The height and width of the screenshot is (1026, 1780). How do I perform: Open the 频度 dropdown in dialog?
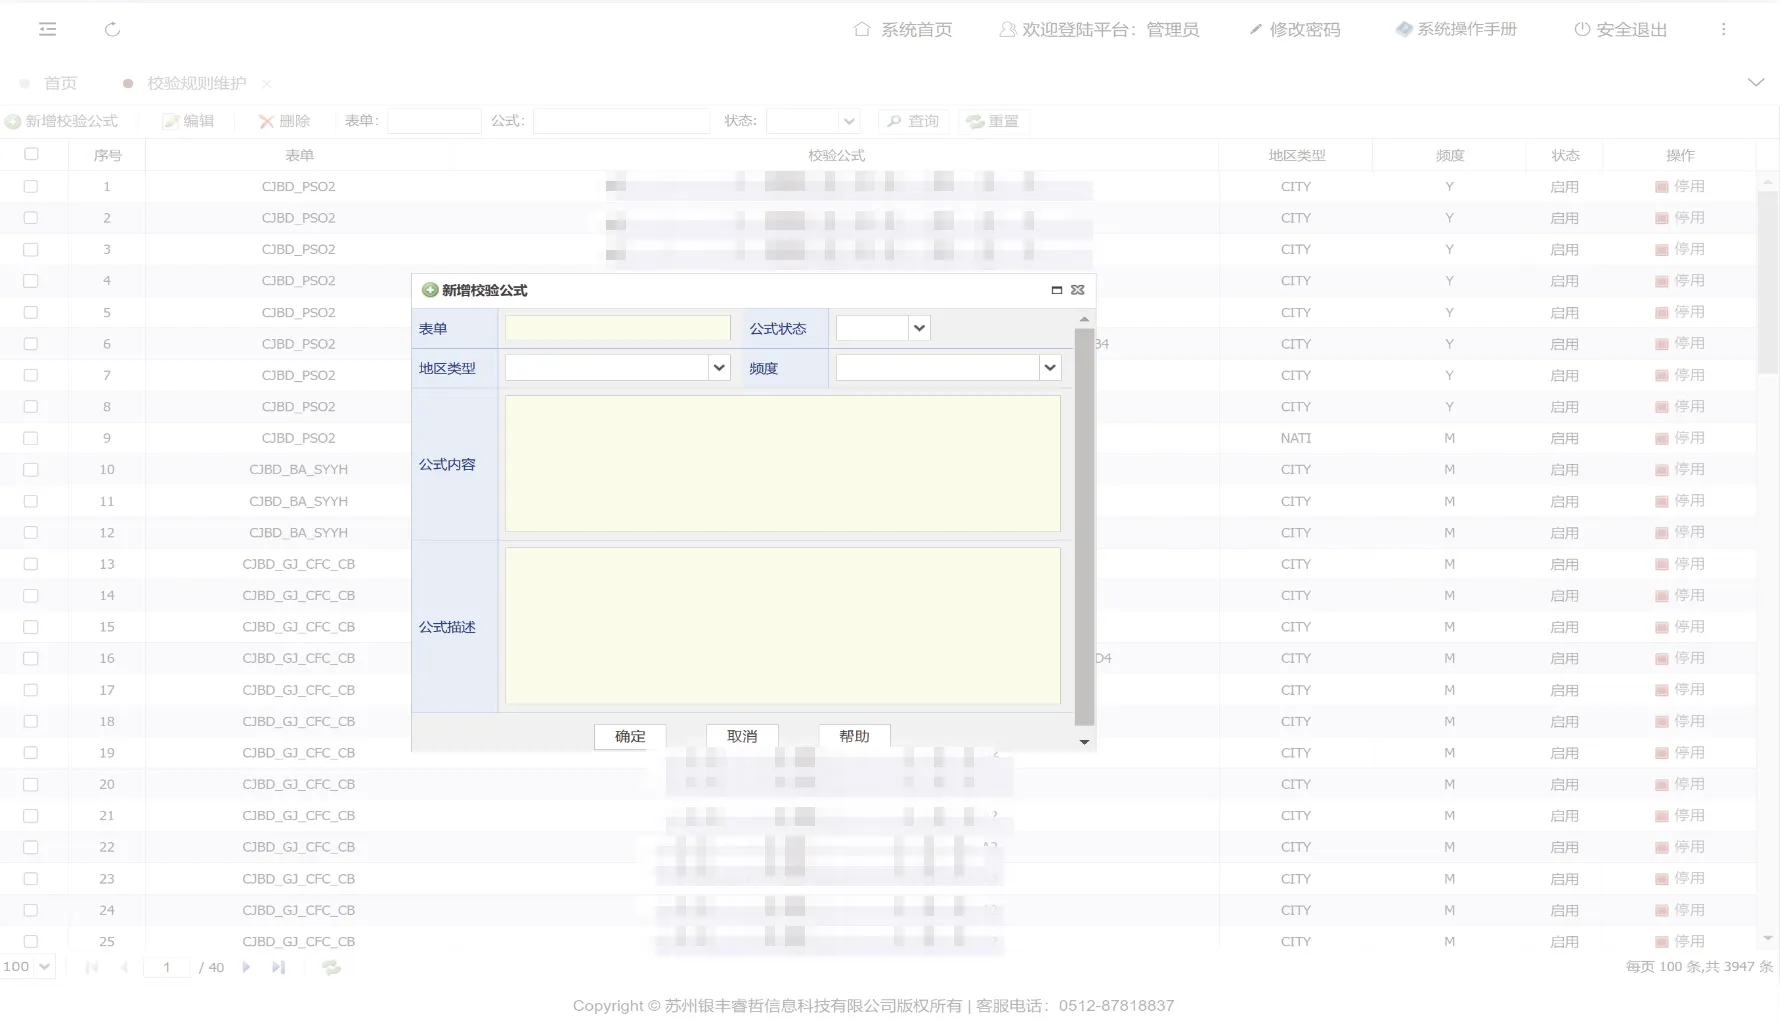[x=1049, y=368]
